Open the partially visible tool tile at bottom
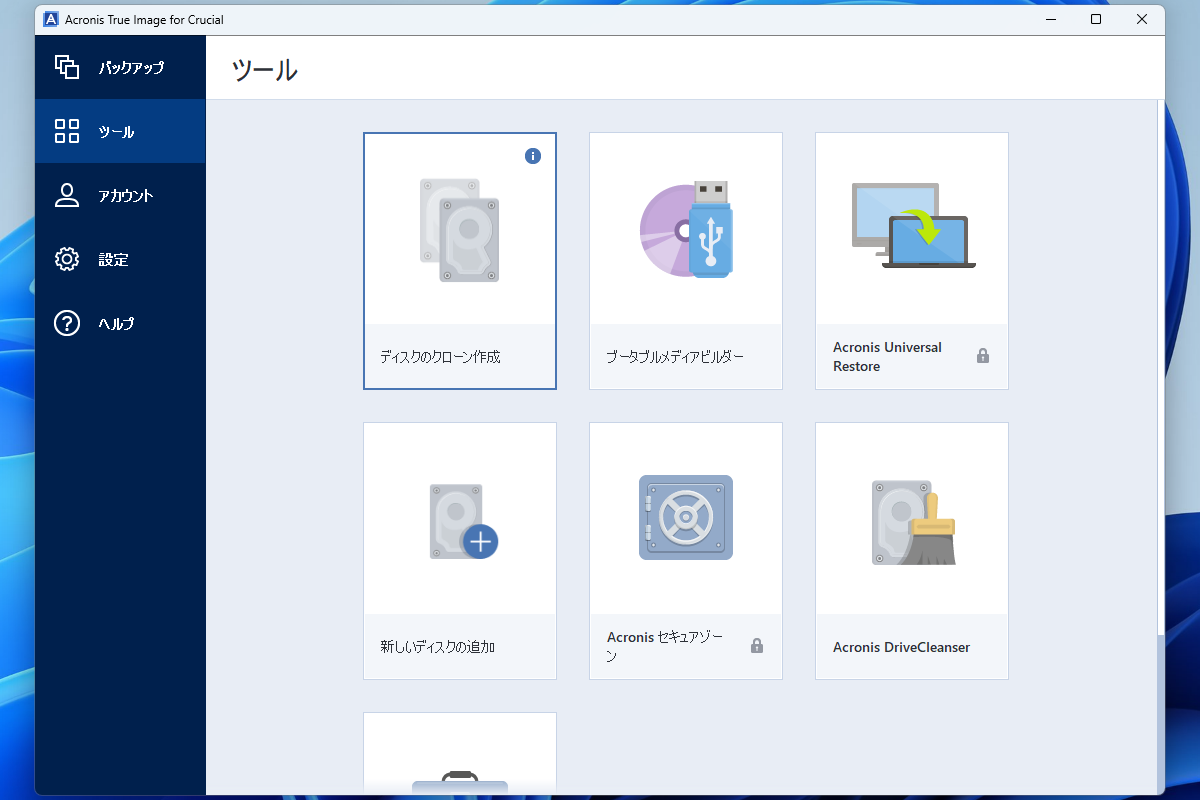The width and height of the screenshot is (1200, 800). click(459, 755)
